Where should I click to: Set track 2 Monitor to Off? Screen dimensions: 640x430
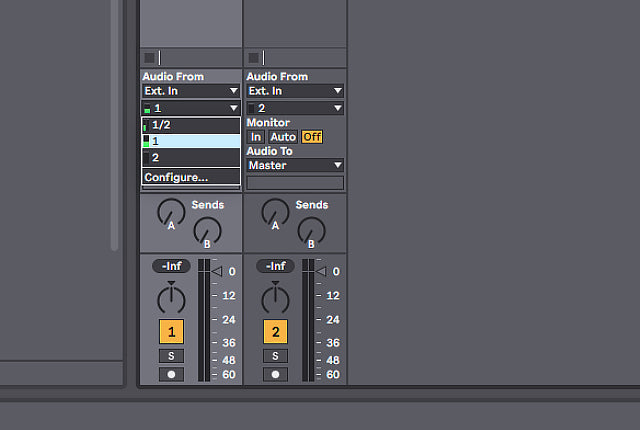[x=312, y=137]
